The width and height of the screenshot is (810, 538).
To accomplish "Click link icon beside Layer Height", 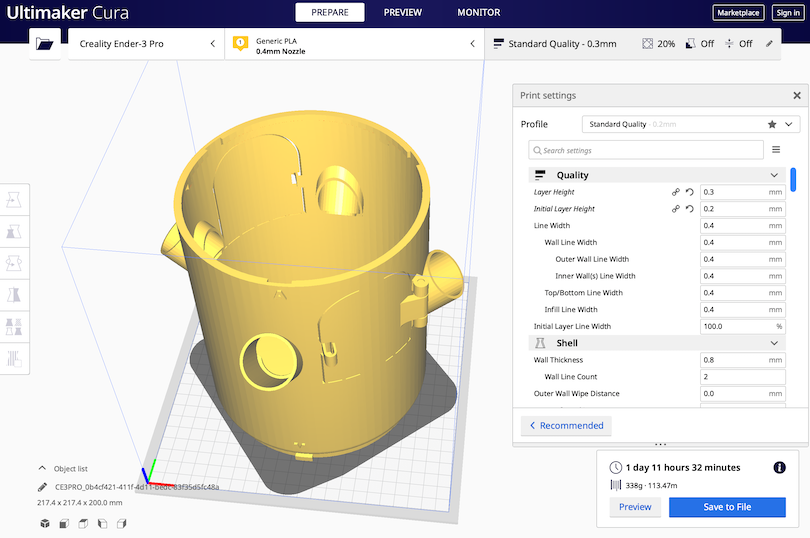I will pyautogui.click(x=675, y=192).
